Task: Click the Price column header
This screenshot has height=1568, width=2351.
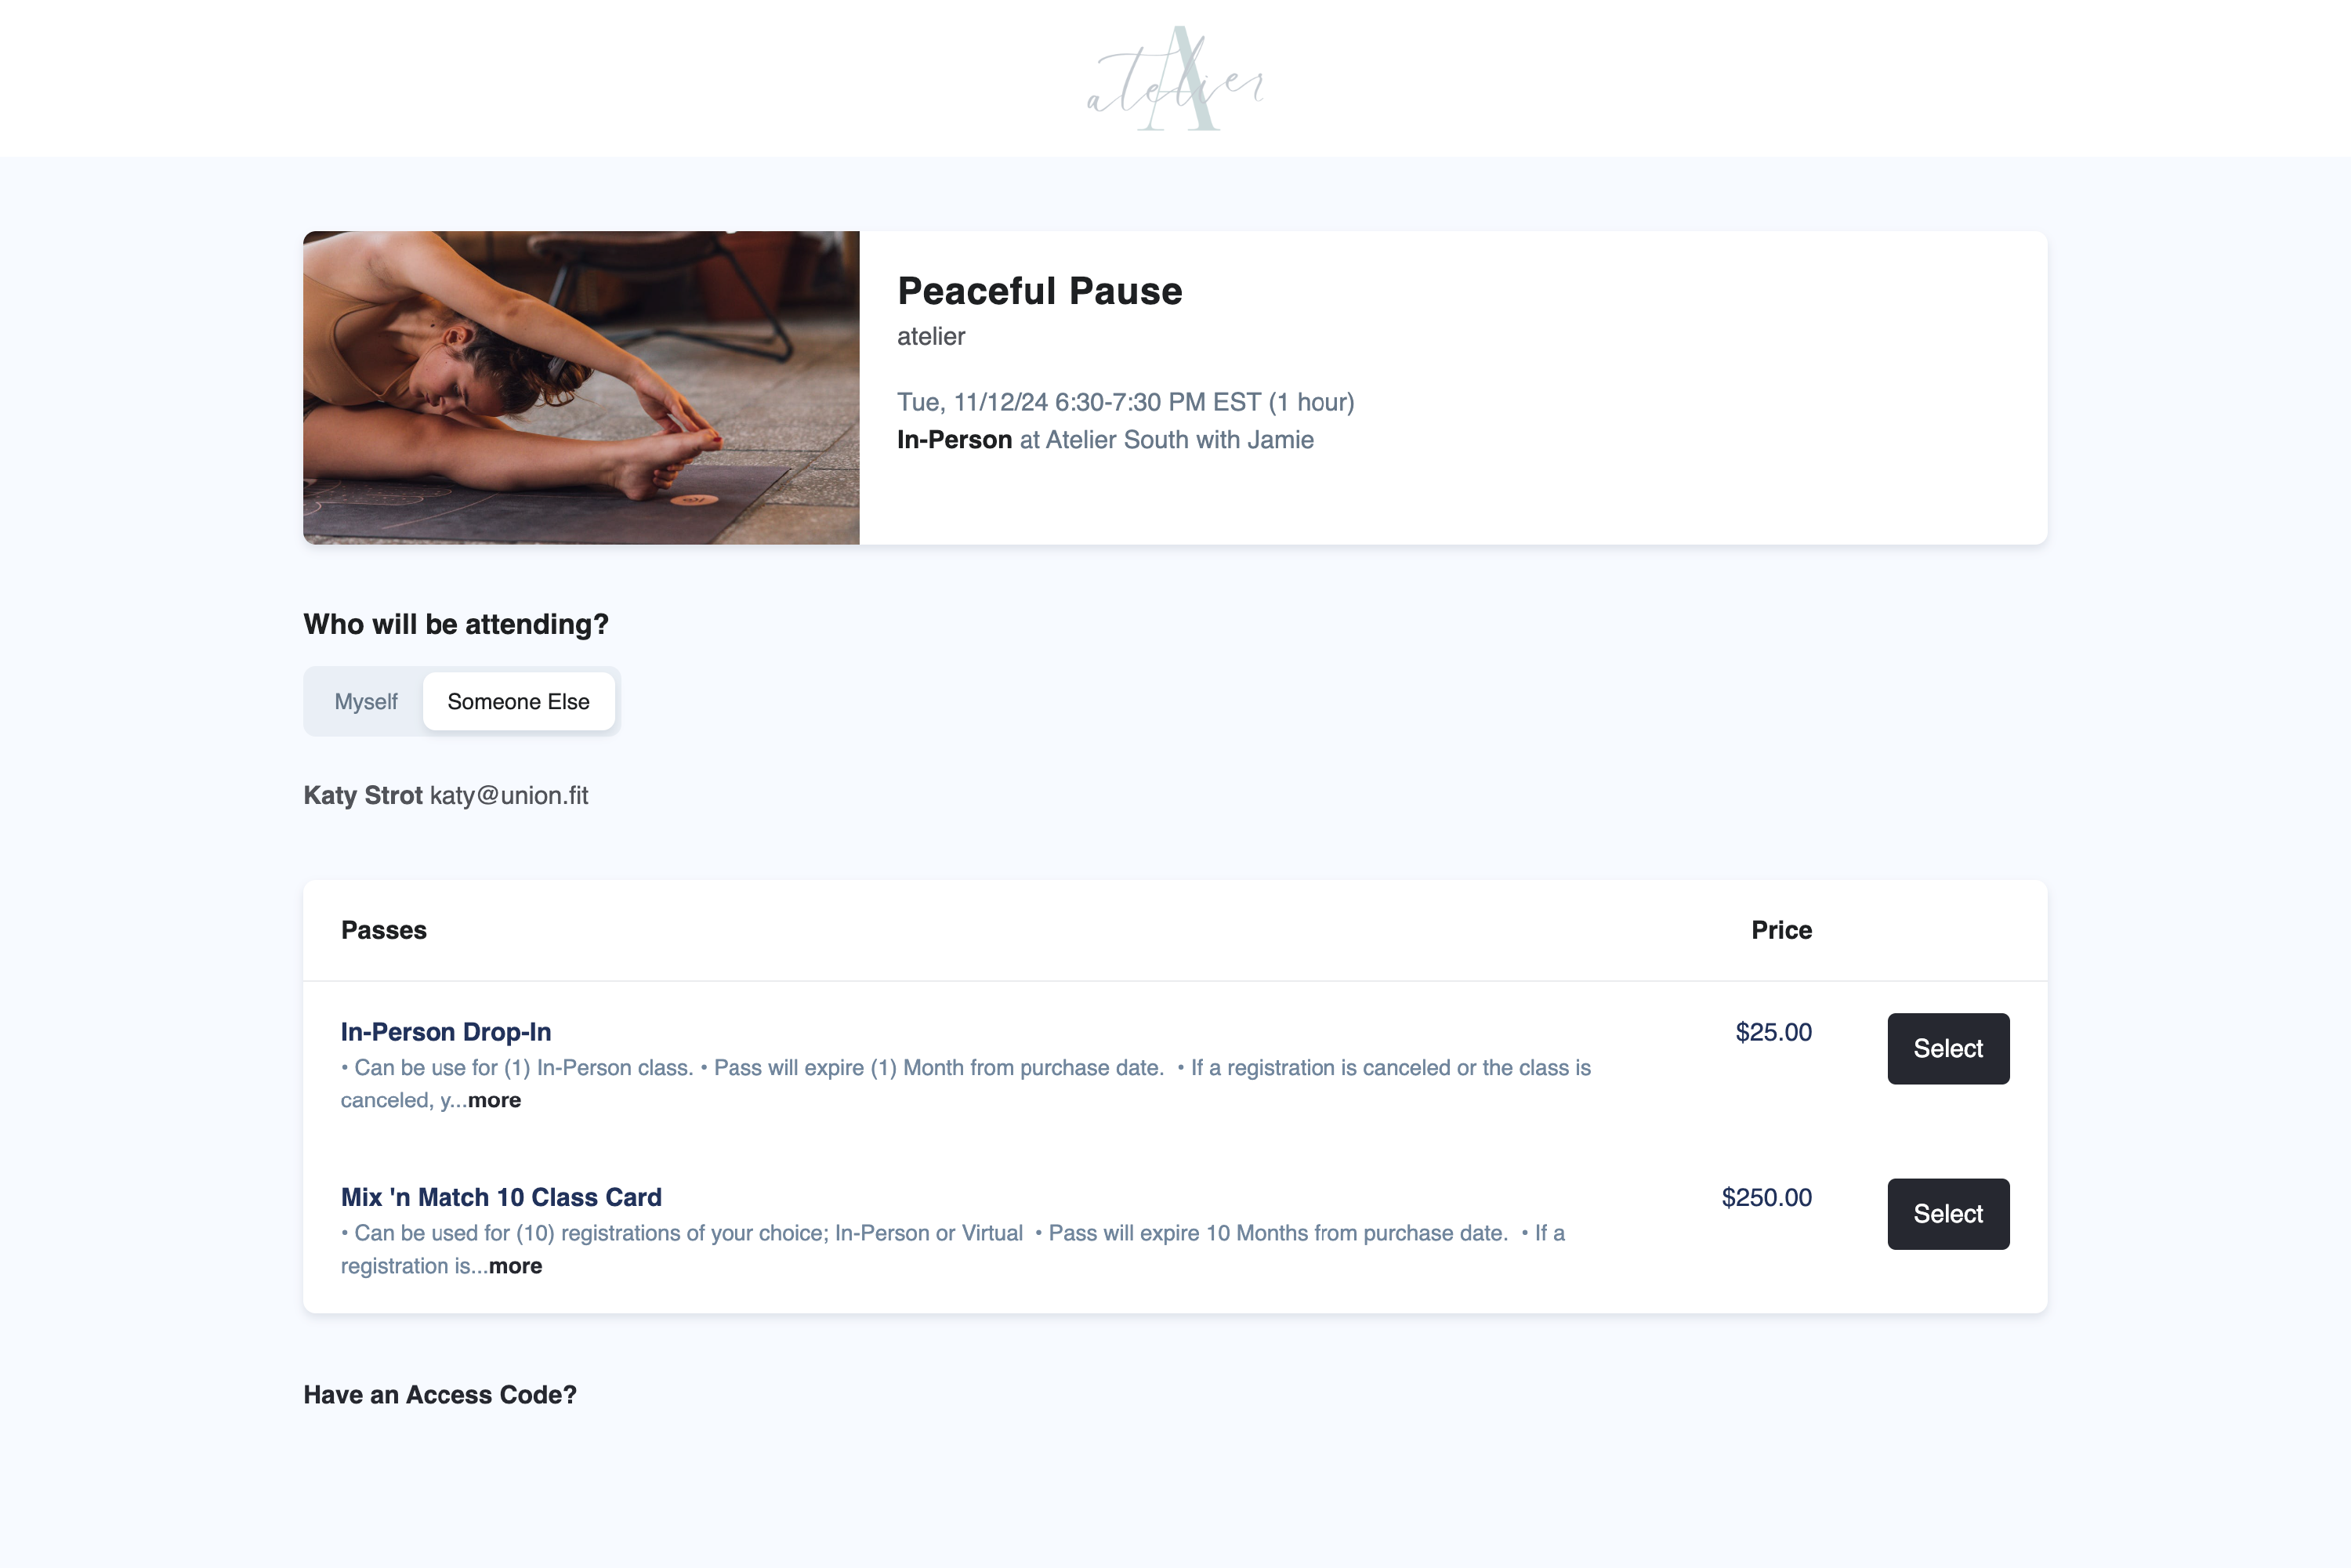Action: pyautogui.click(x=1782, y=930)
